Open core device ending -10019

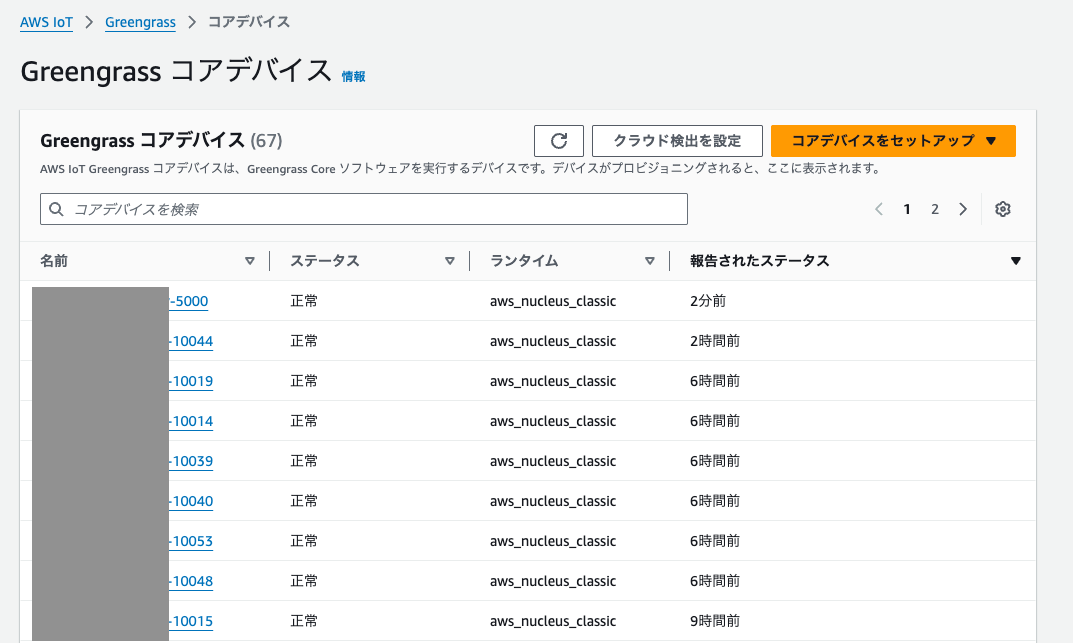191,381
